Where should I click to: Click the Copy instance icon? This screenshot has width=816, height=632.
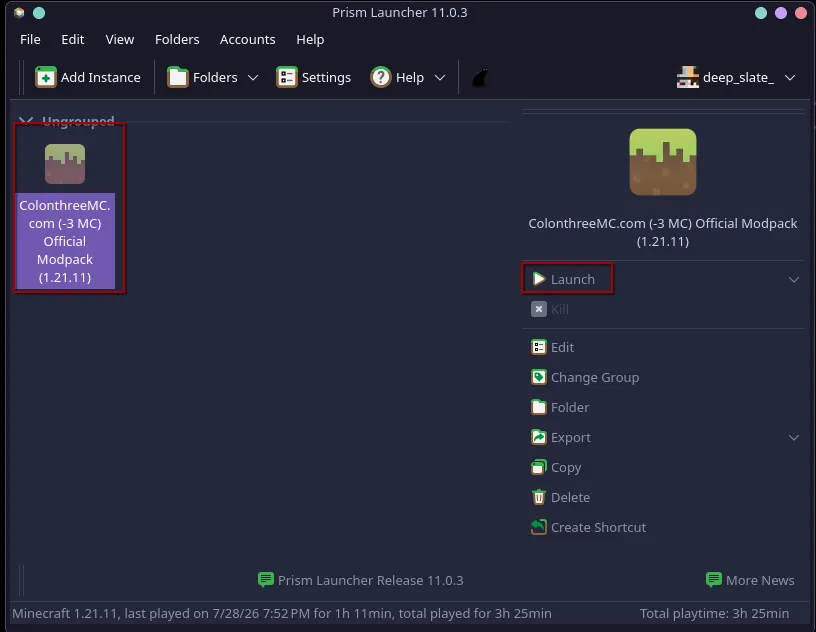(x=539, y=467)
